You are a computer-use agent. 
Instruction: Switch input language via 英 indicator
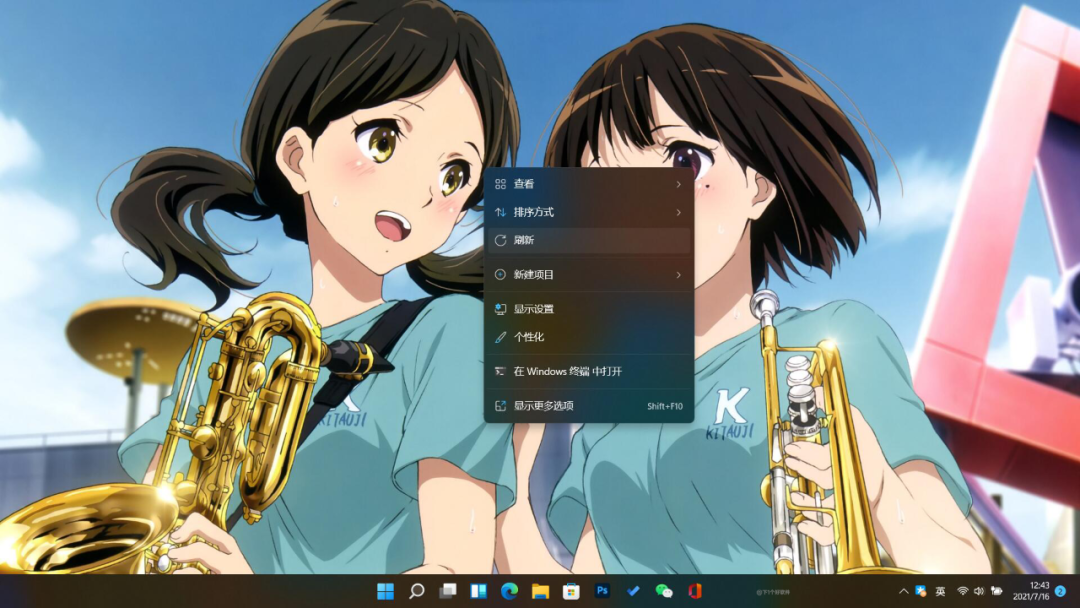tap(940, 591)
